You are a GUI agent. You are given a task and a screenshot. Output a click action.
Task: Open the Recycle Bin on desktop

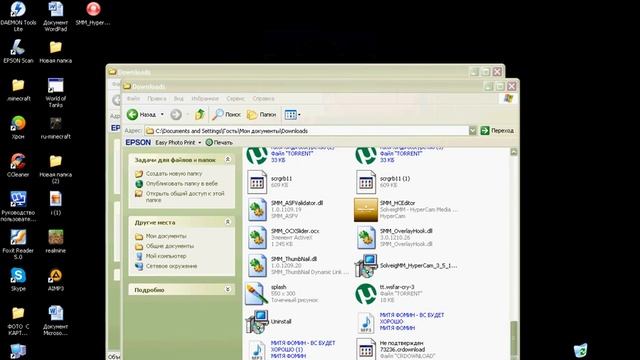pyautogui.click(x=580, y=350)
